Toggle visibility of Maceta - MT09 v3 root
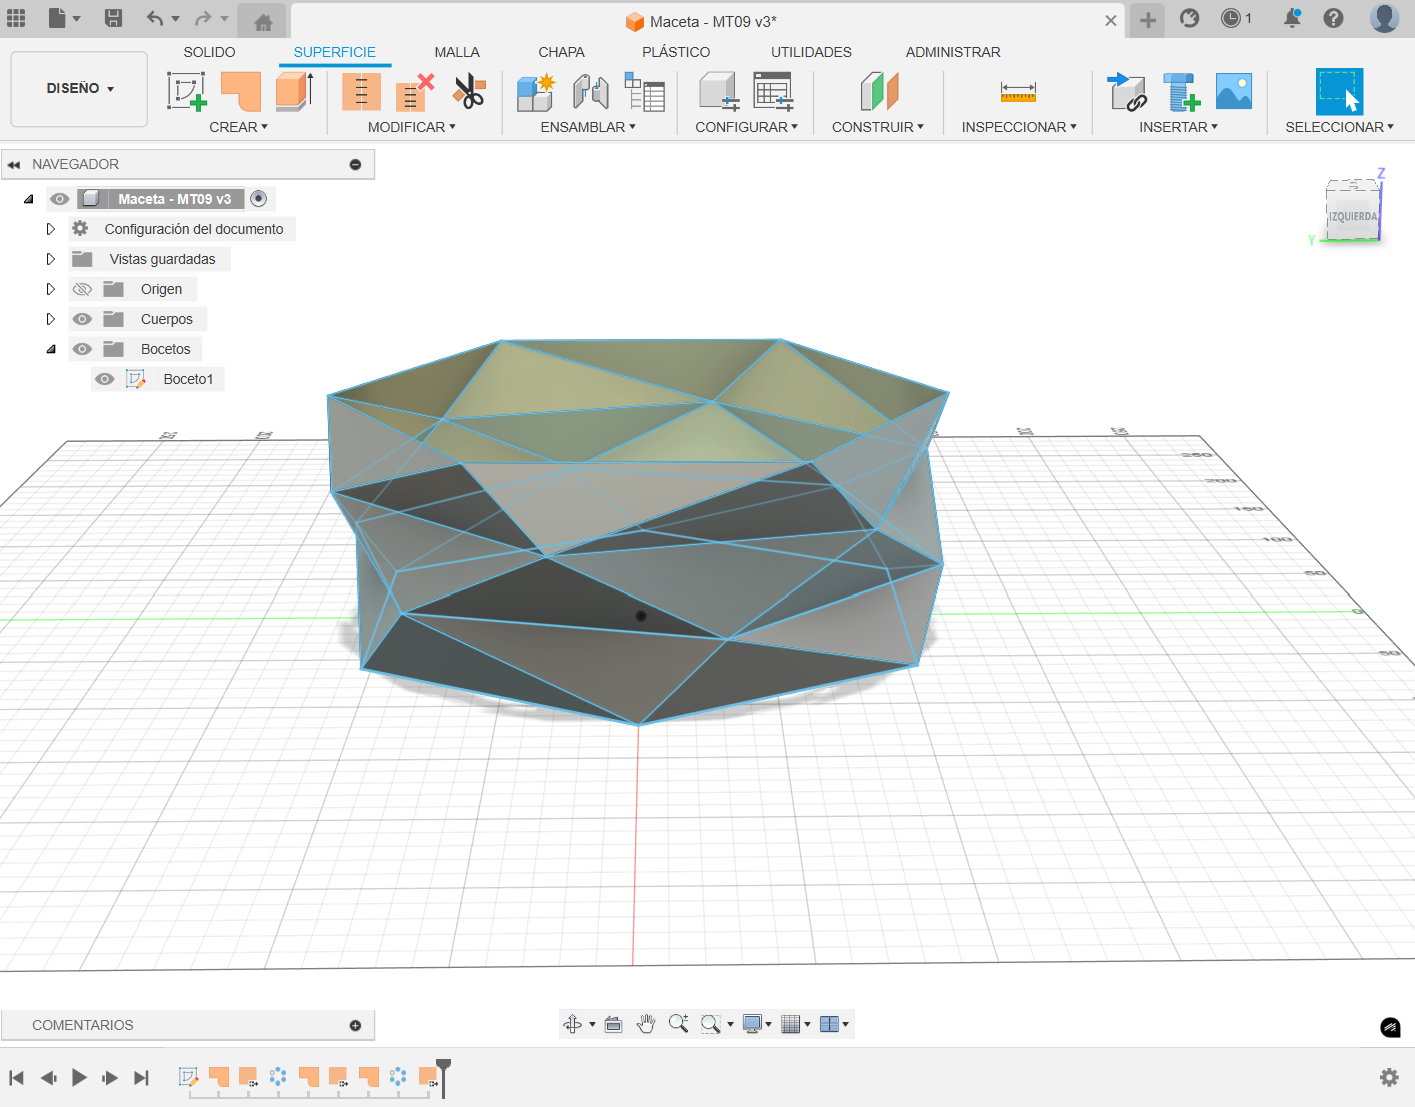1415x1107 pixels. (60, 199)
